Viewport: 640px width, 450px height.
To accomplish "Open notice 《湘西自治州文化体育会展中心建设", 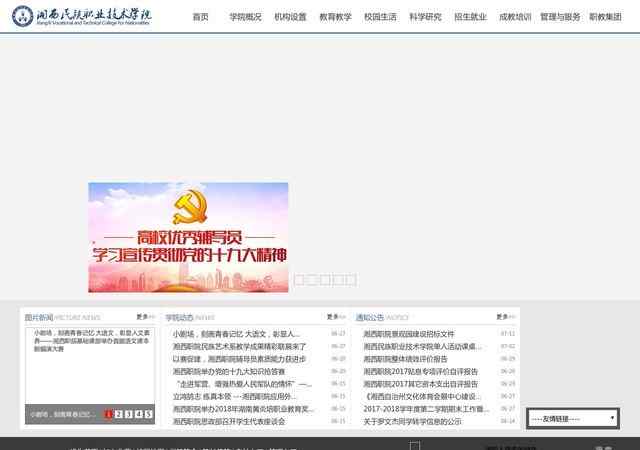I will (422, 397).
